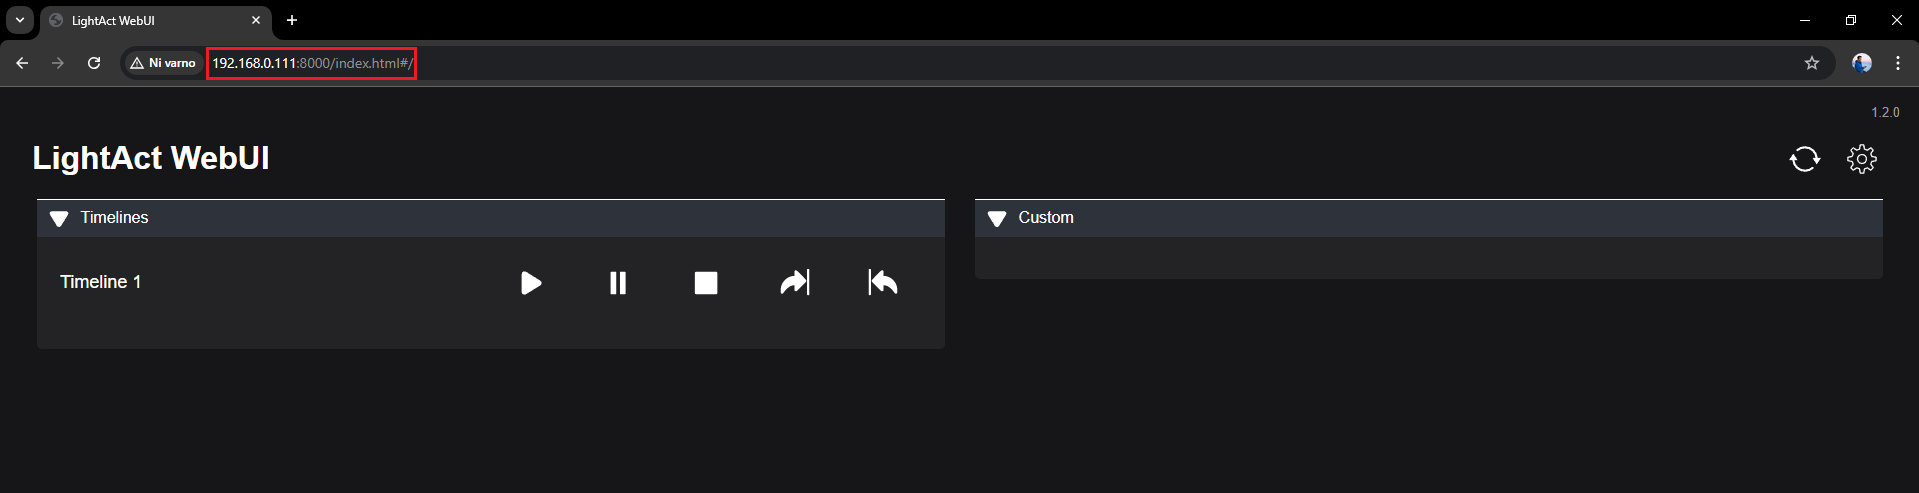
Task: Focus the address bar URL field
Action: [700, 63]
